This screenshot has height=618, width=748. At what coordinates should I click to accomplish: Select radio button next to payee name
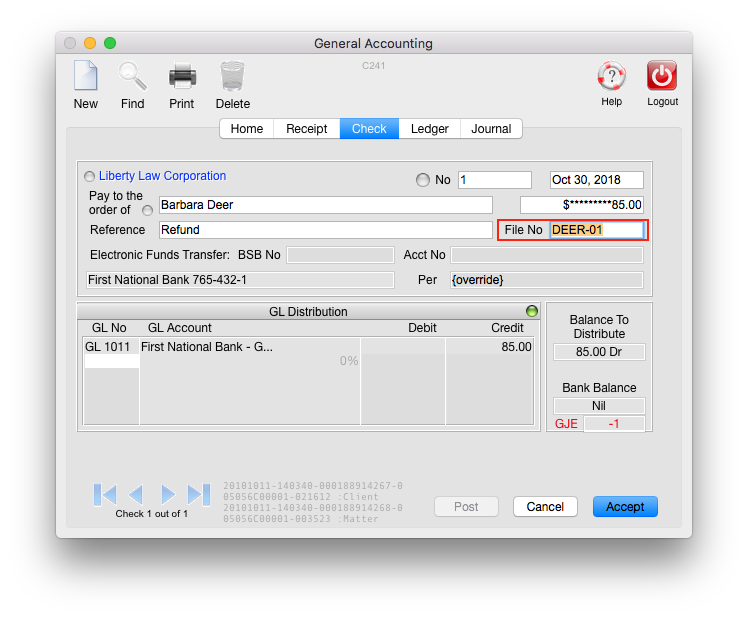(x=148, y=210)
